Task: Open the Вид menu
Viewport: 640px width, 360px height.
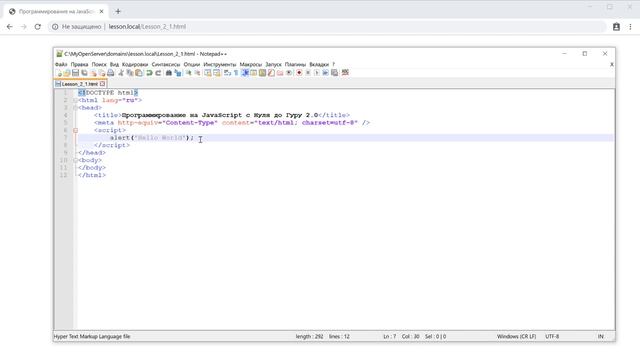Action: point(114,64)
